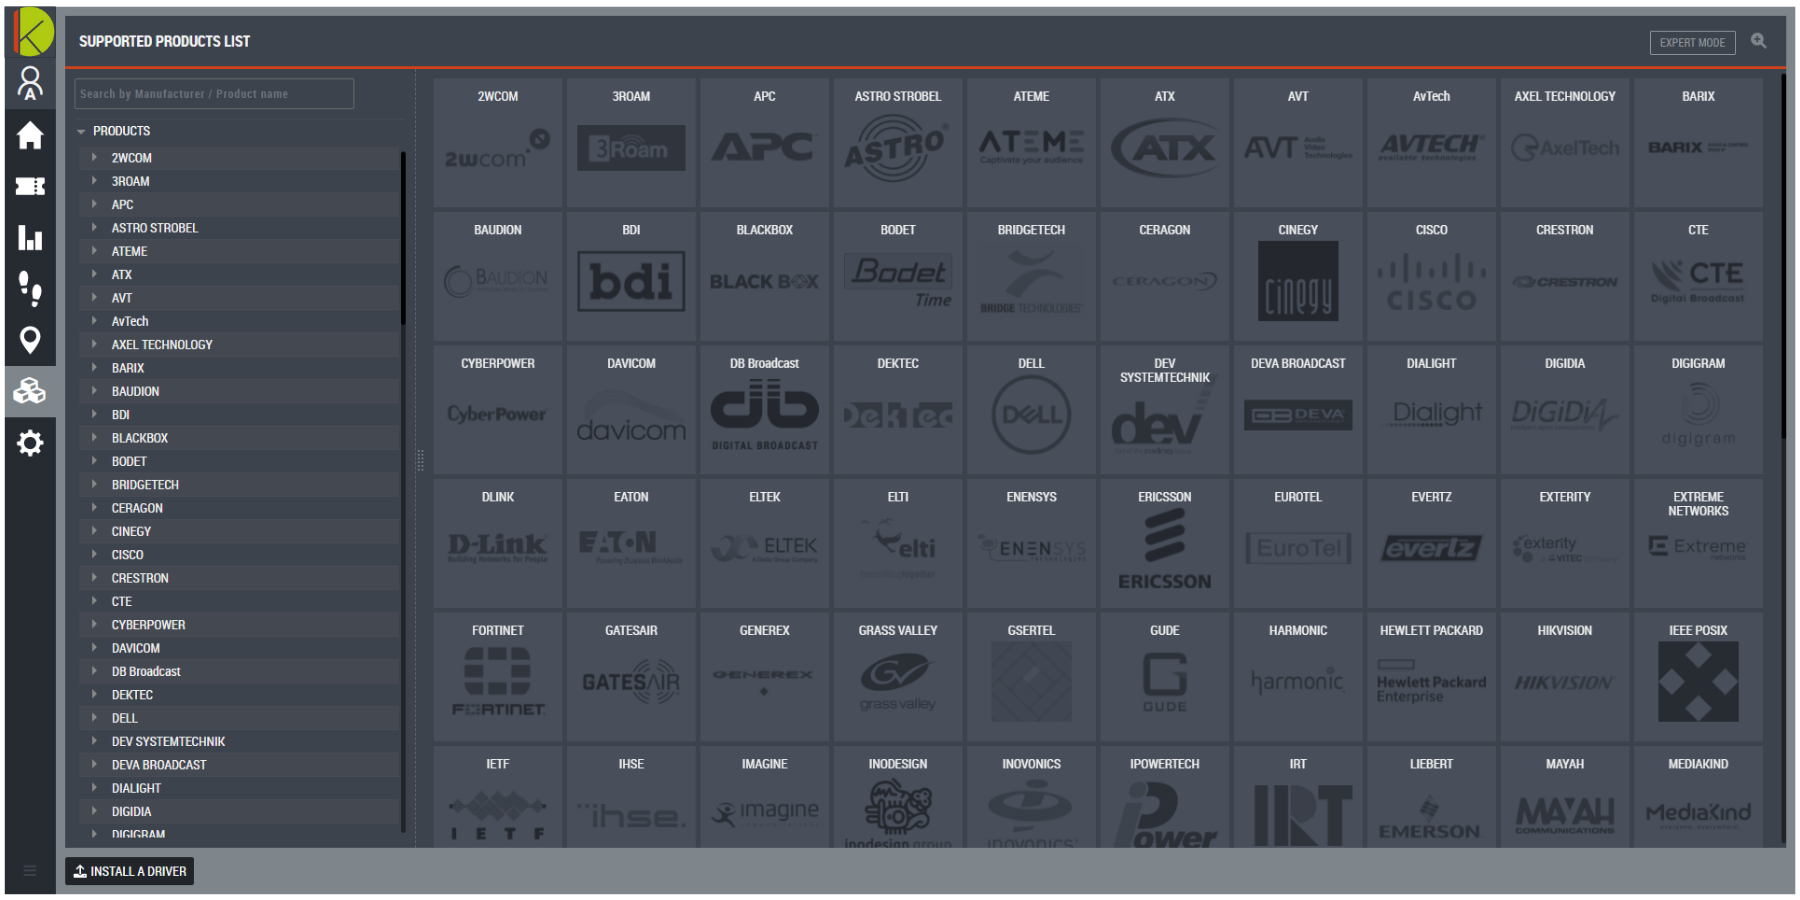Viewport: 1800px width, 900px height.
Task: Click the products tree vertical scrollbar
Action: coord(403,238)
